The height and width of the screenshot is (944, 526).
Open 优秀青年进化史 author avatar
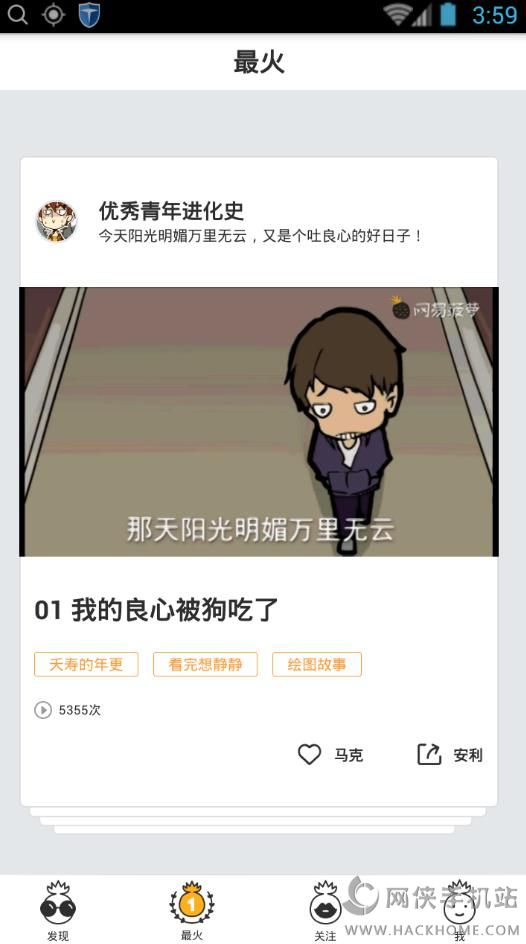point(57,222)
